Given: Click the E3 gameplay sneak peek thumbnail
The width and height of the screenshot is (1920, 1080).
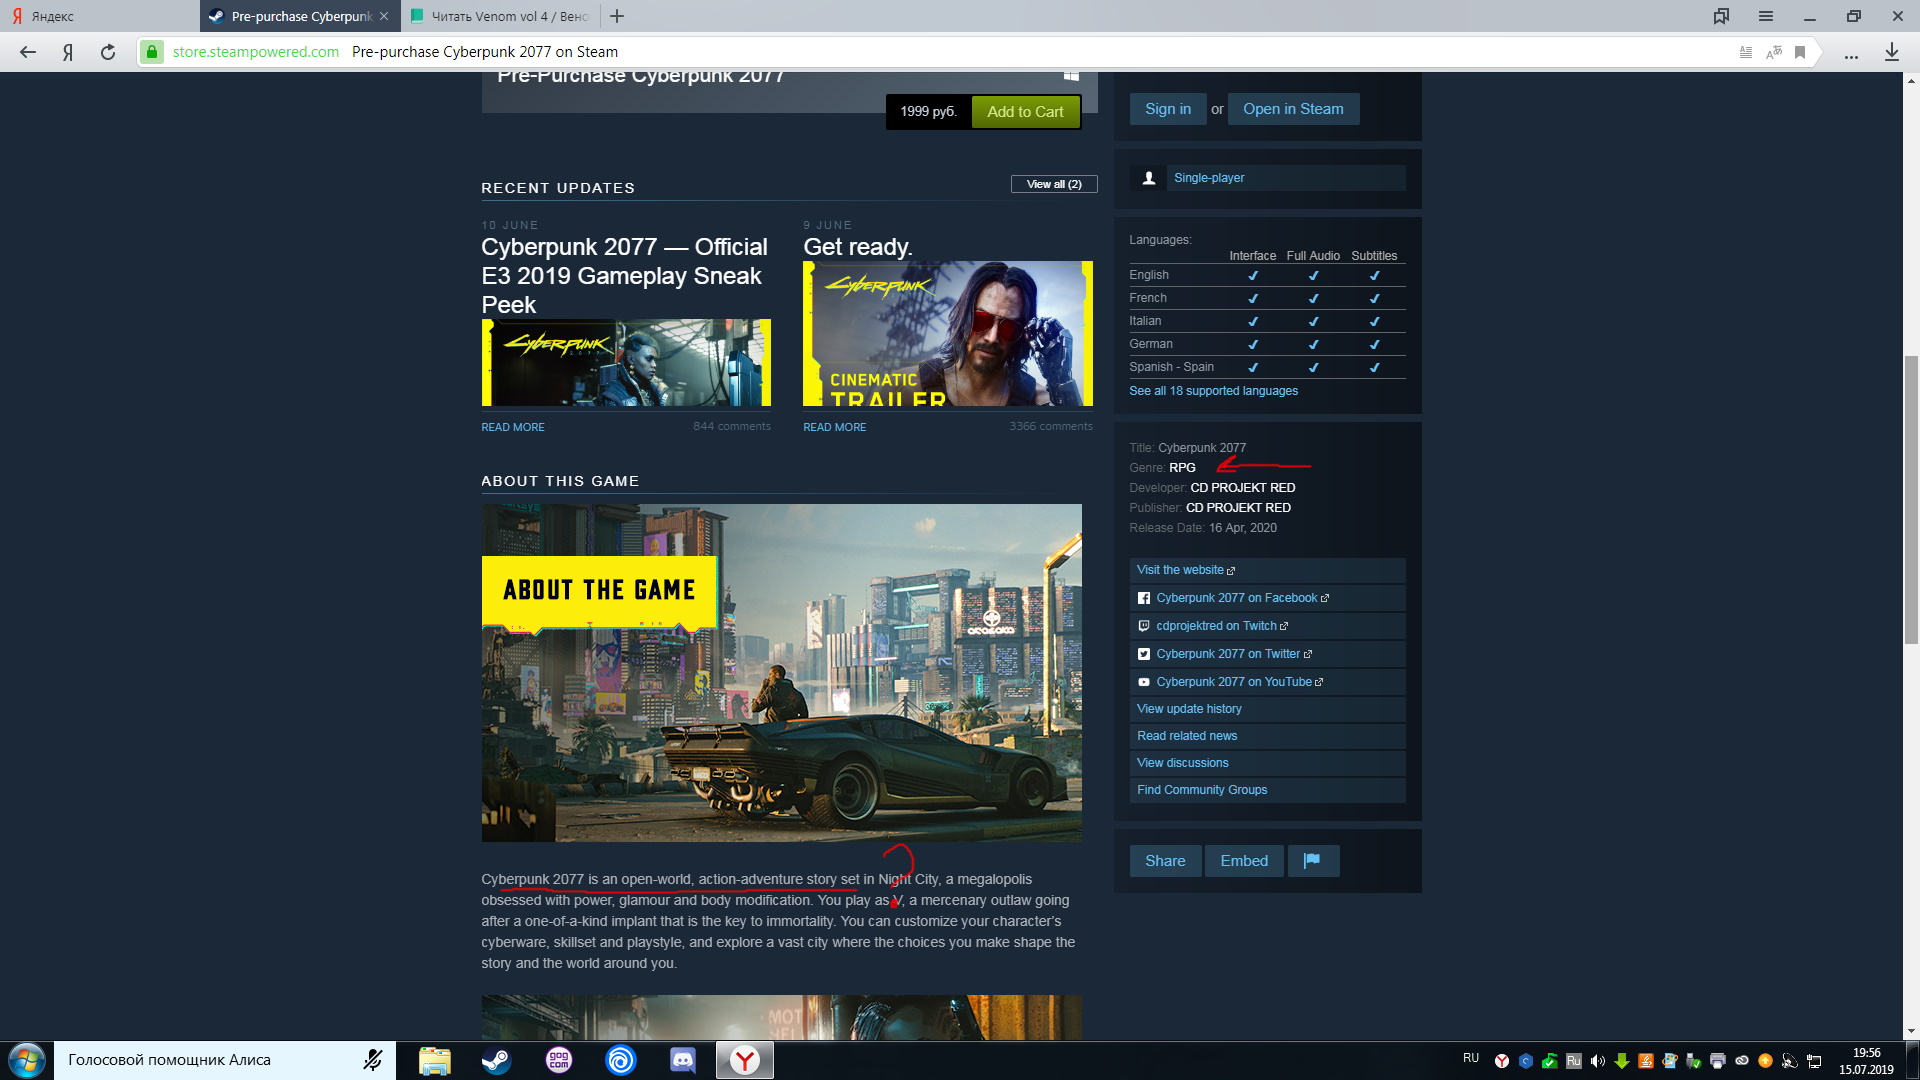Looking at the screenshot, I should 626,362.
